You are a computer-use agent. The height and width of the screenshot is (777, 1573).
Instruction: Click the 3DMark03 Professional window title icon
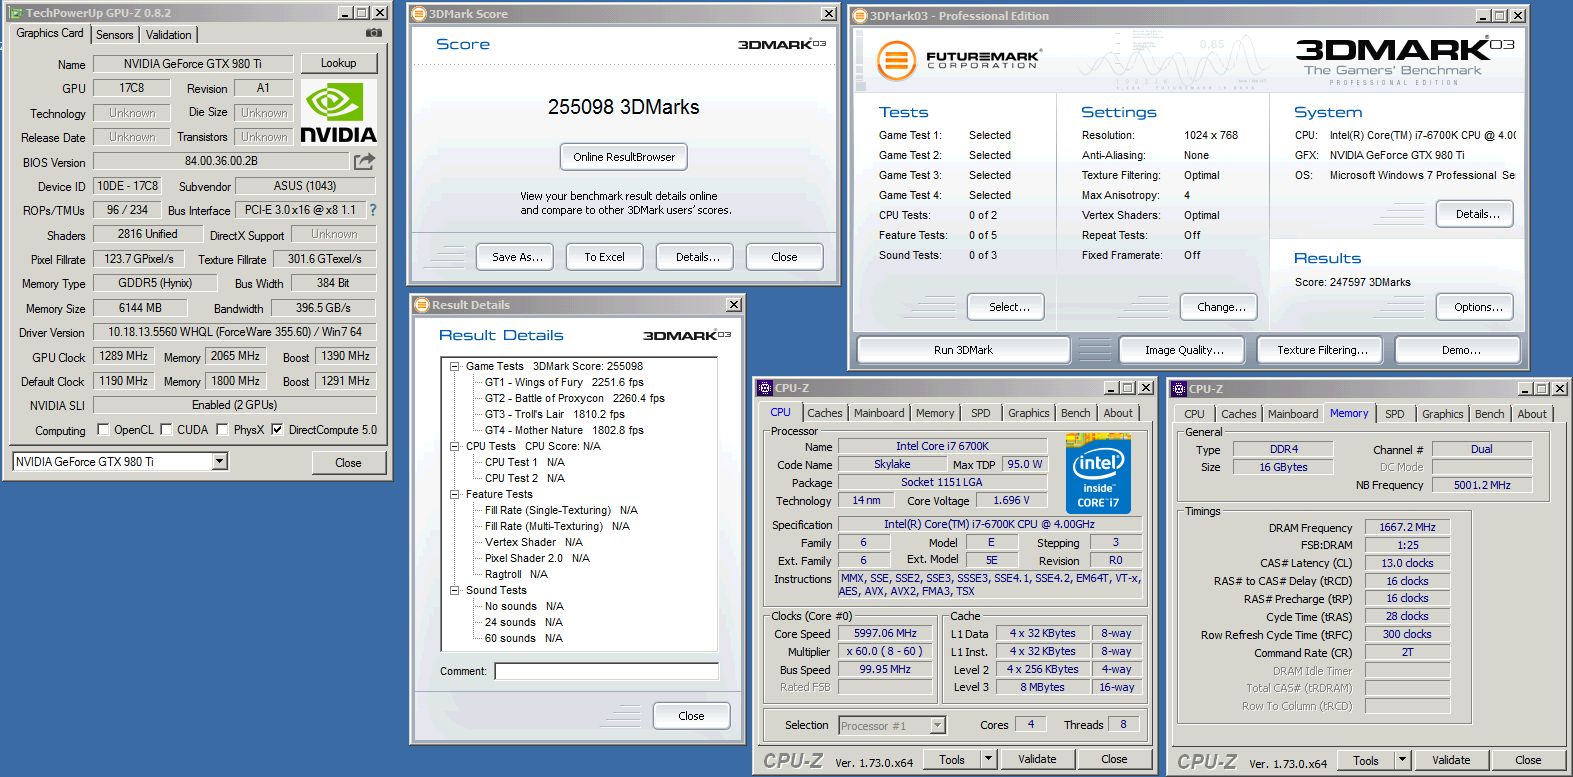pos(860,16)
